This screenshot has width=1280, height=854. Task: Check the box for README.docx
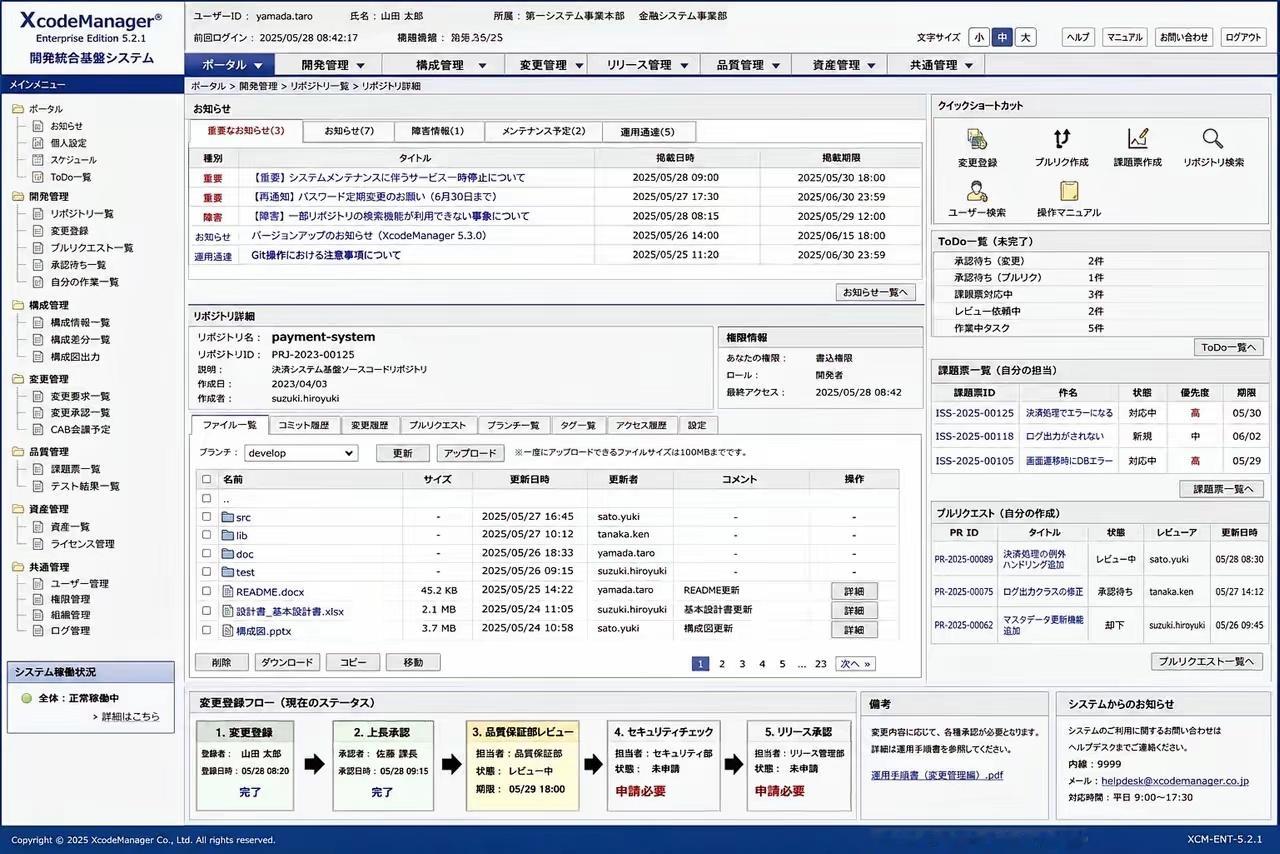click(x=207, y=592)
